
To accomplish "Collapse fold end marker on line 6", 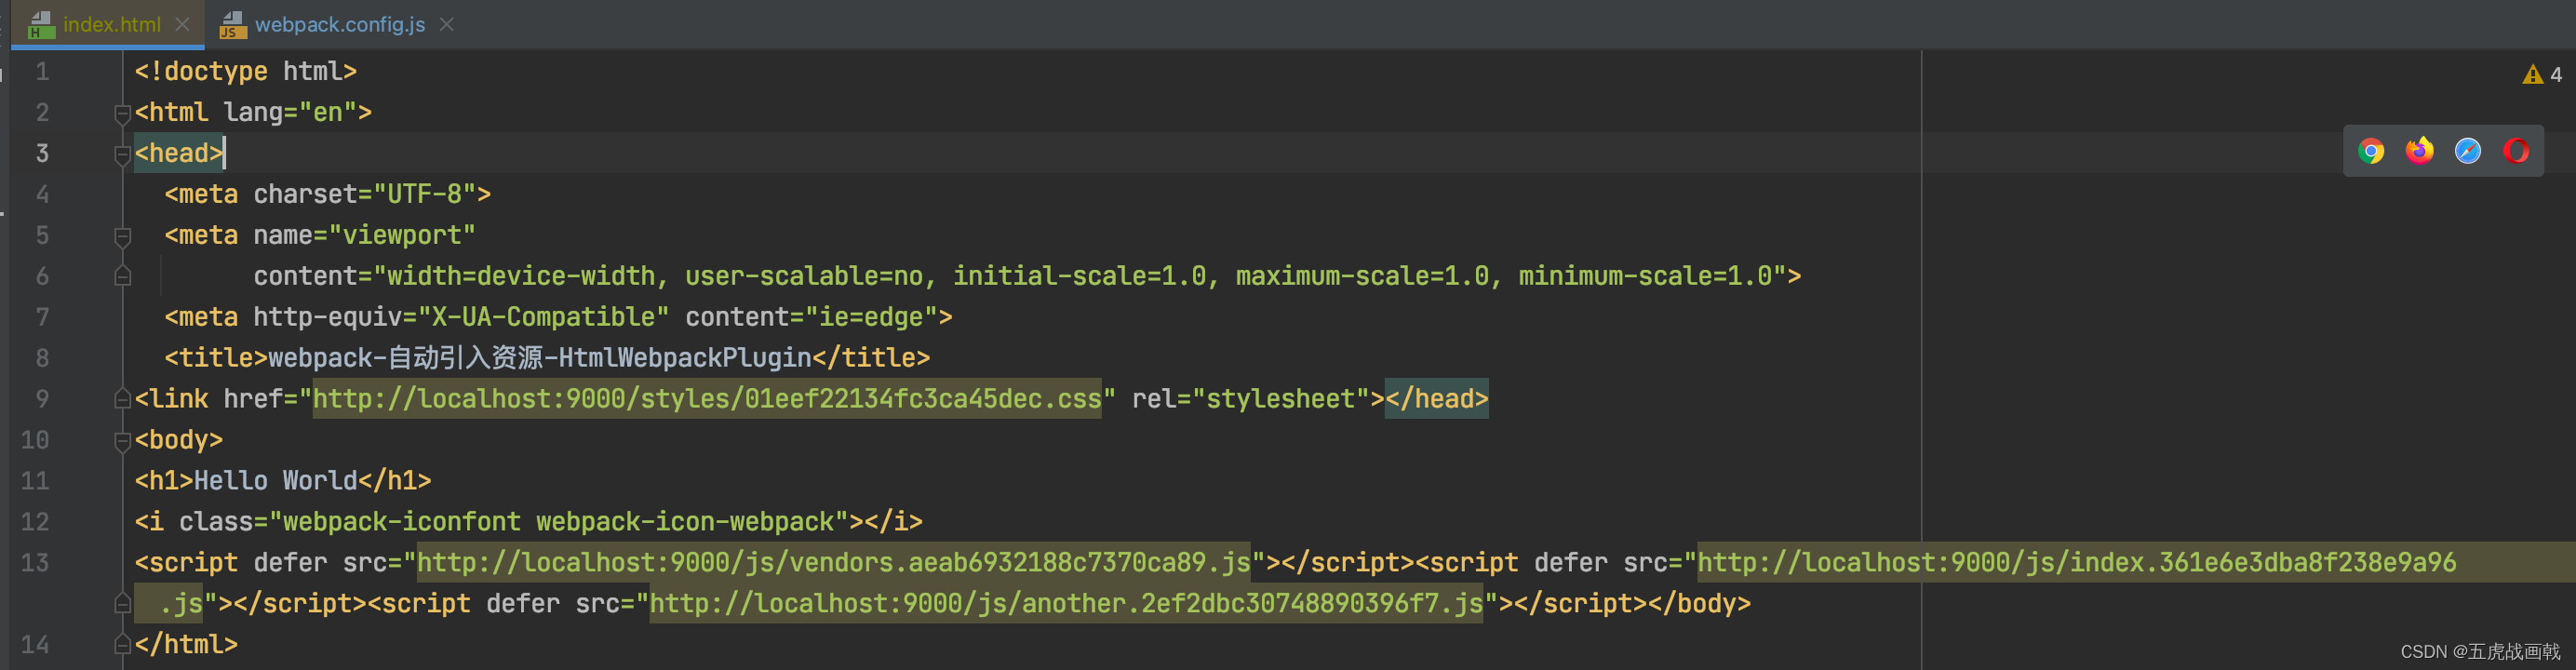I will (122, 276).
